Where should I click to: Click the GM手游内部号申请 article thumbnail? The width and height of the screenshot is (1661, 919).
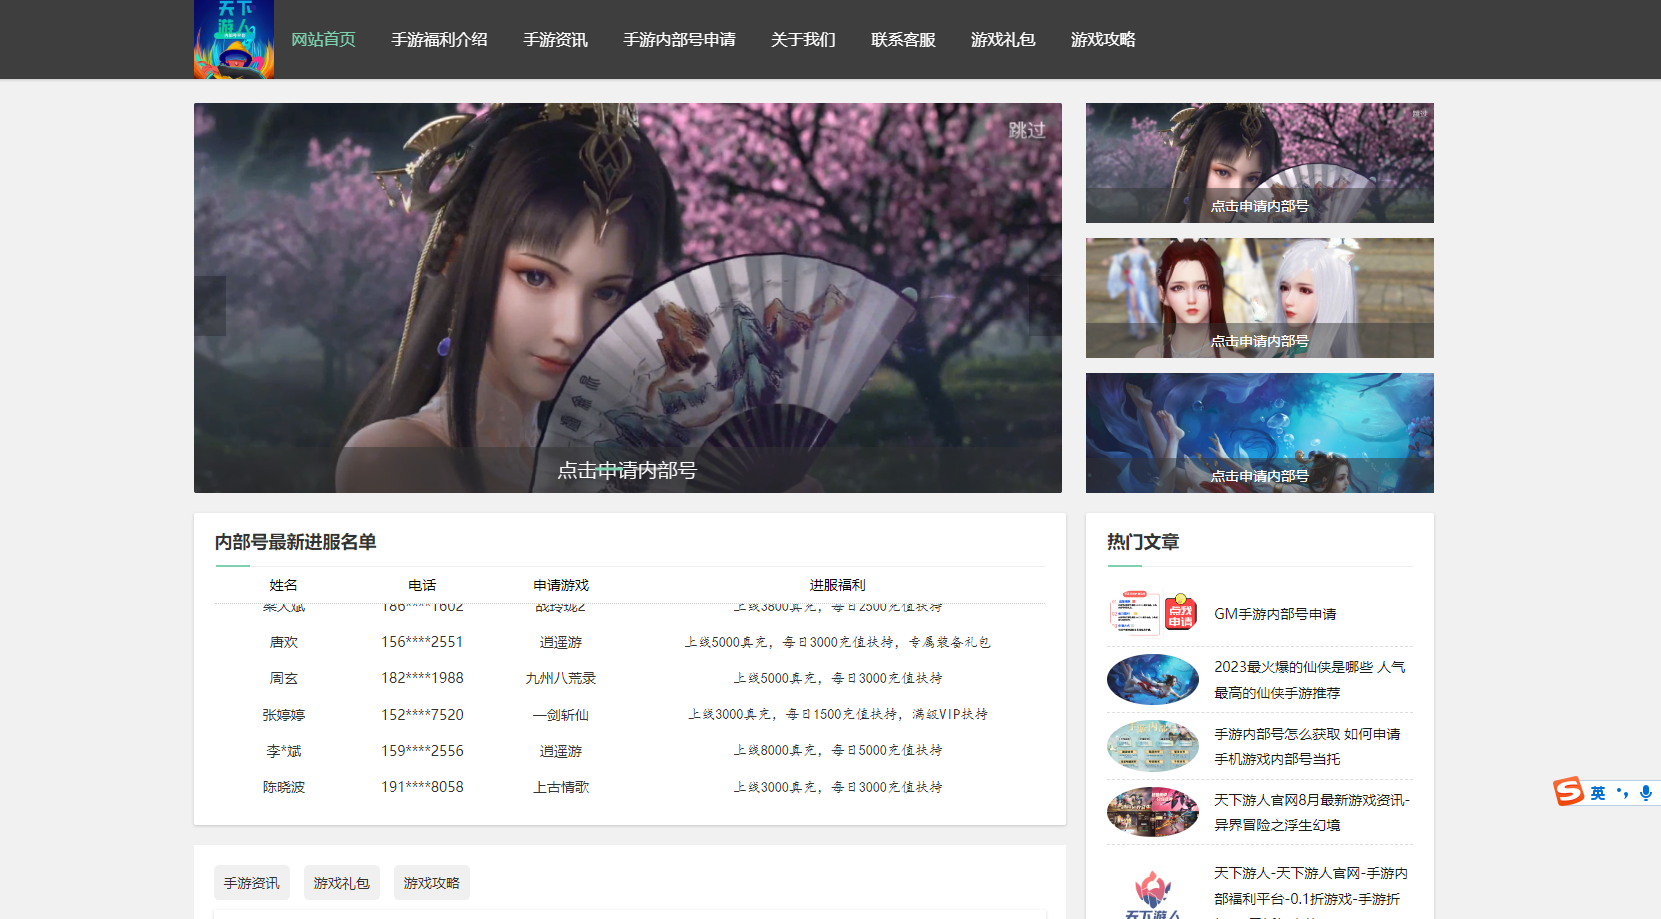coord(1153,613)
